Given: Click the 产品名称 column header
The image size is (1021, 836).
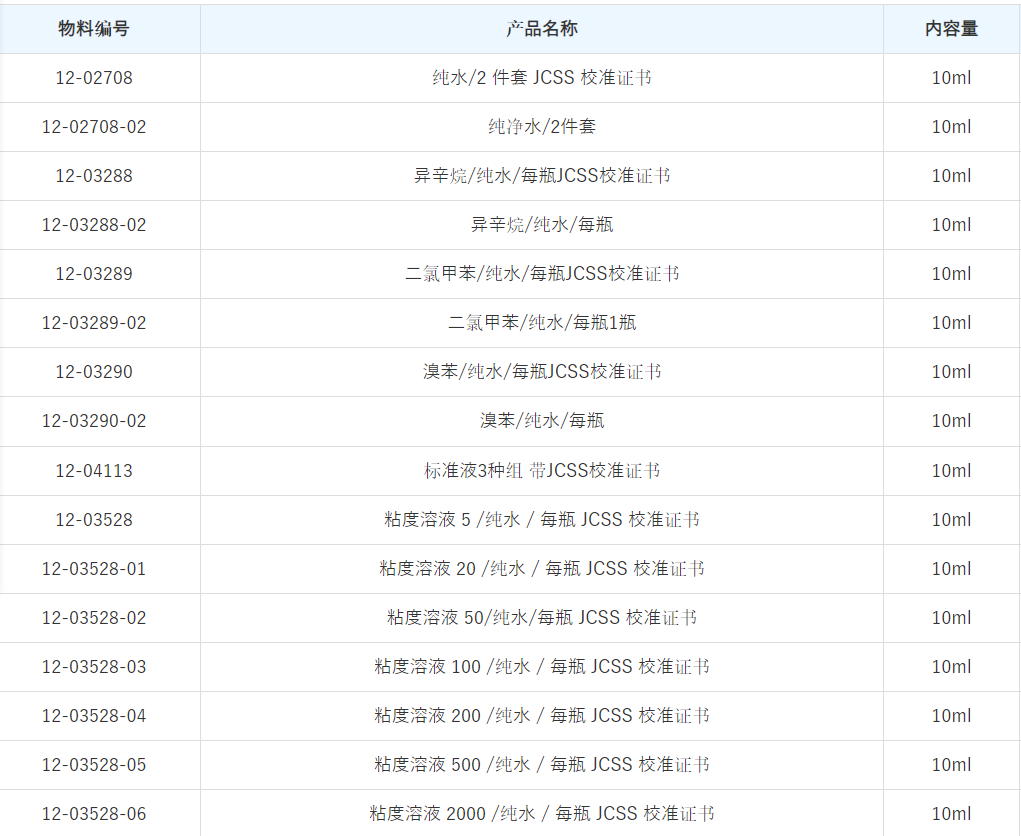Looking at the screenshot, I should pos(541,29).
